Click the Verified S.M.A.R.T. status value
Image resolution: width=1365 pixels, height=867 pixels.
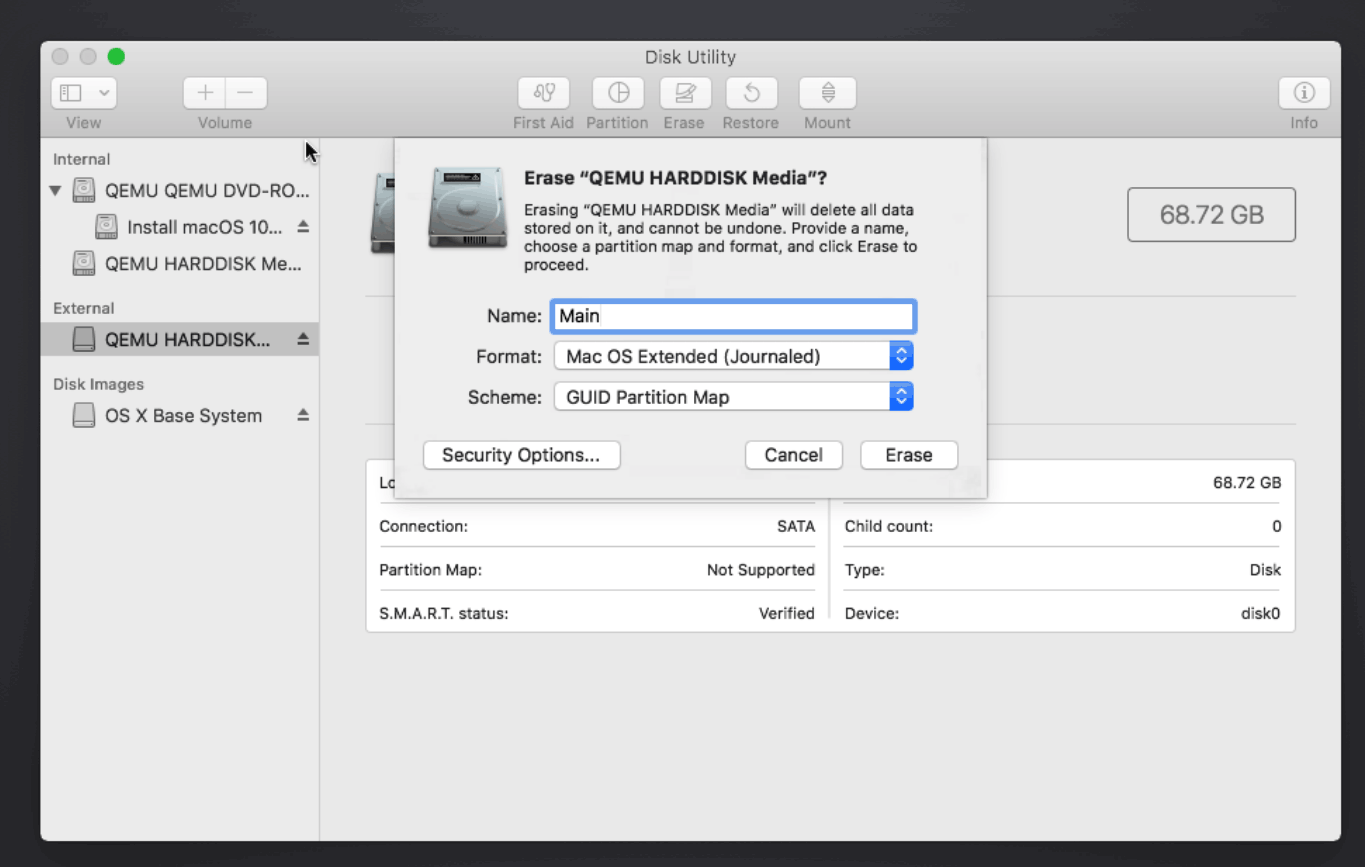click(x=787, y=614)
